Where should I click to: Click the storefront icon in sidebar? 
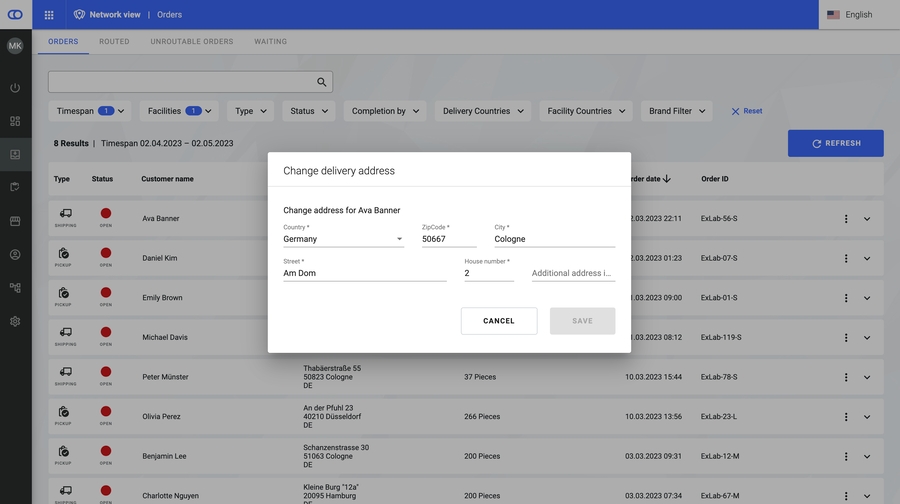coord(15,221)
